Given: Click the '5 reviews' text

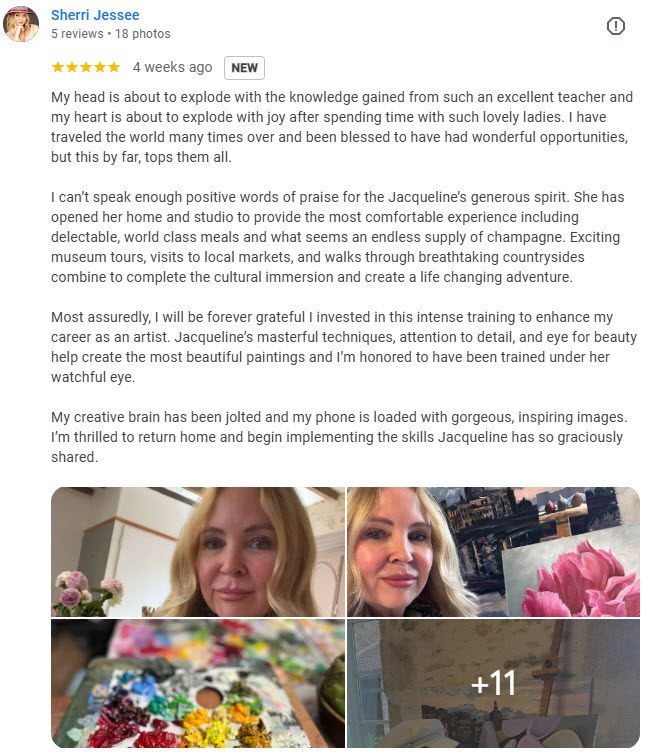Looking at the screenshot, I should (x=77, y=34).
